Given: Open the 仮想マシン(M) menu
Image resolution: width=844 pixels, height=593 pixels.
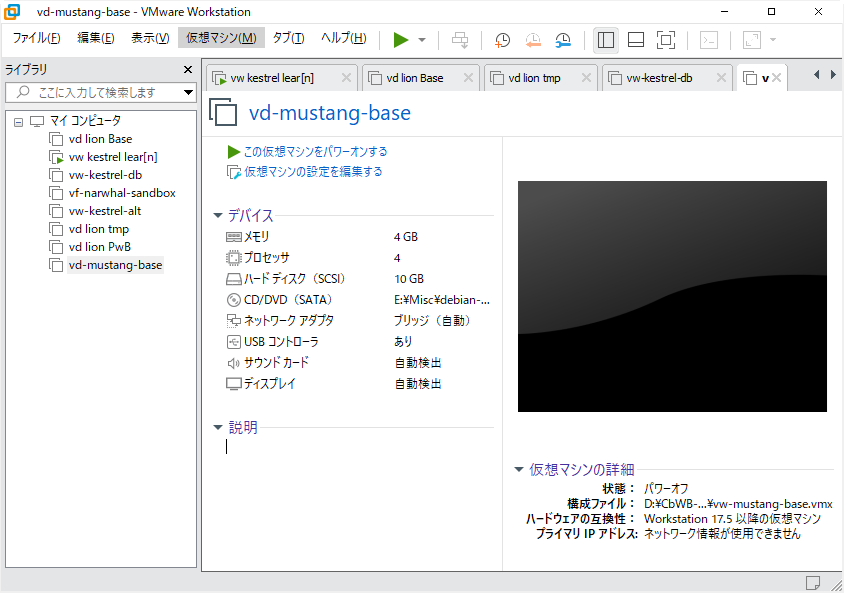Looking at the screenshot, I should 221,38.
